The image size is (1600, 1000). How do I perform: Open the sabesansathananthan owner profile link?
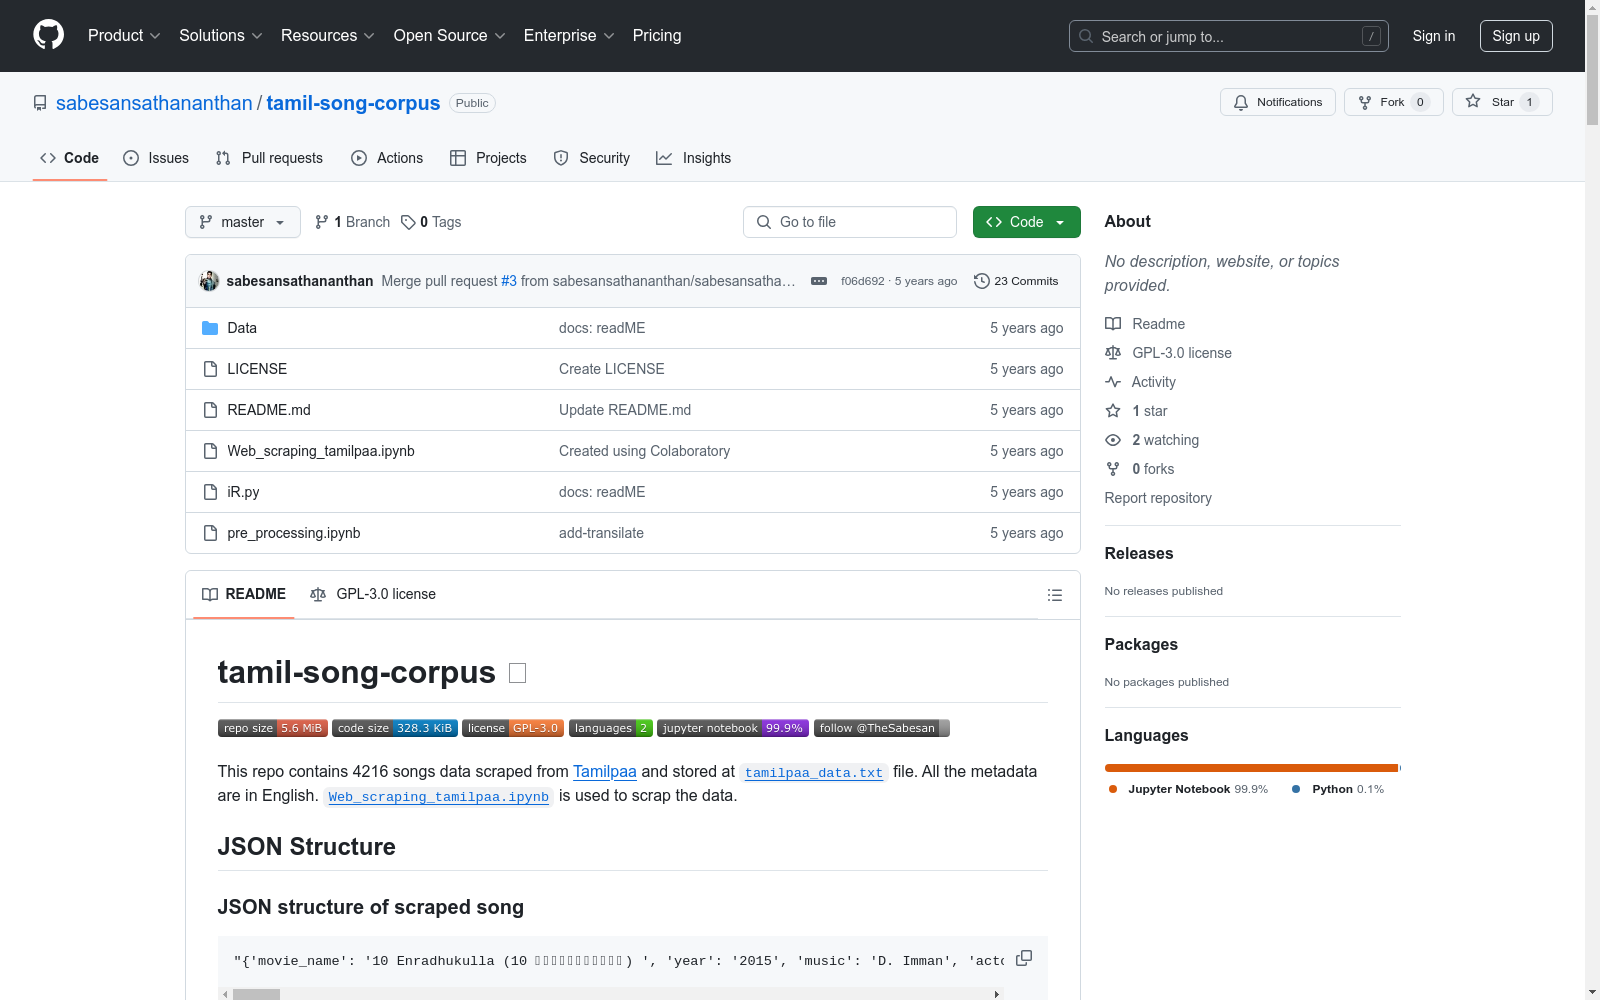coord(154,103)
